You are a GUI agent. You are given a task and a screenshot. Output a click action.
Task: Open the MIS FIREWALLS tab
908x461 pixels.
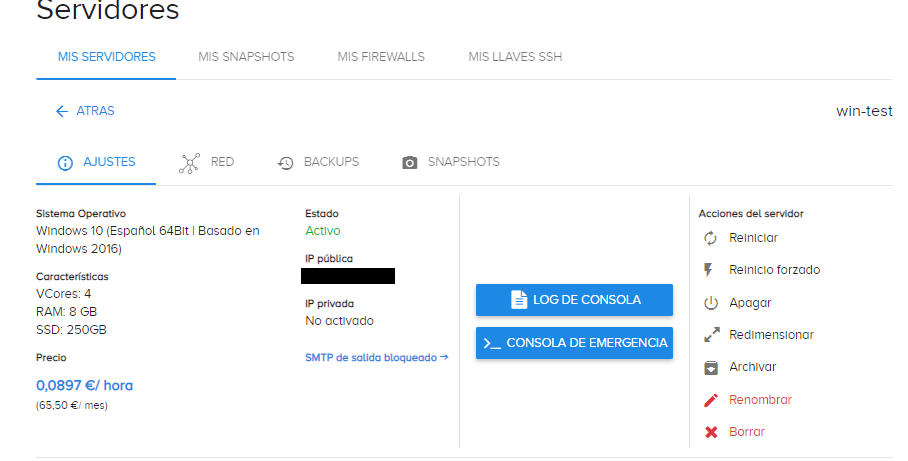(x=381, y=57)
